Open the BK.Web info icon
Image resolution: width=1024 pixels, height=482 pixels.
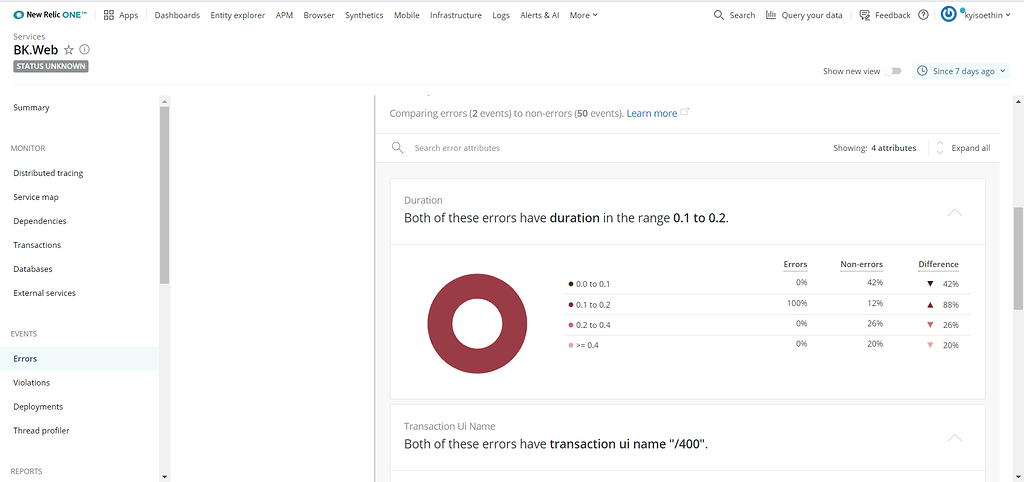coord(85,50)
